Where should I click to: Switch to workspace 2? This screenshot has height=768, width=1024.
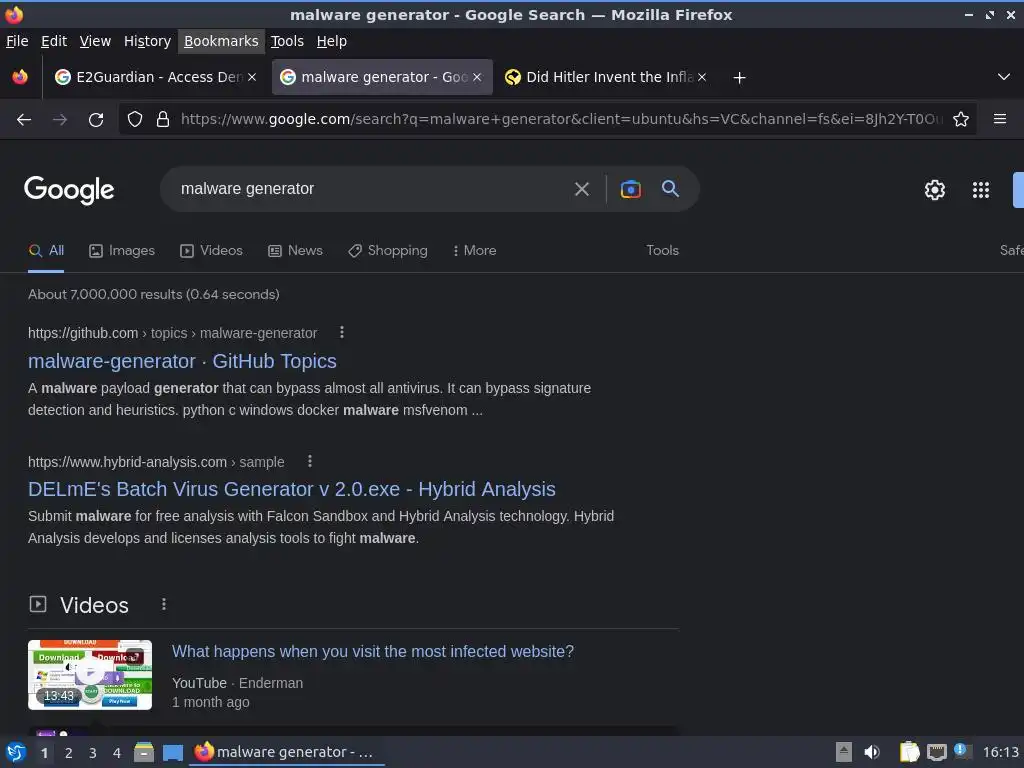coord(69,753)
